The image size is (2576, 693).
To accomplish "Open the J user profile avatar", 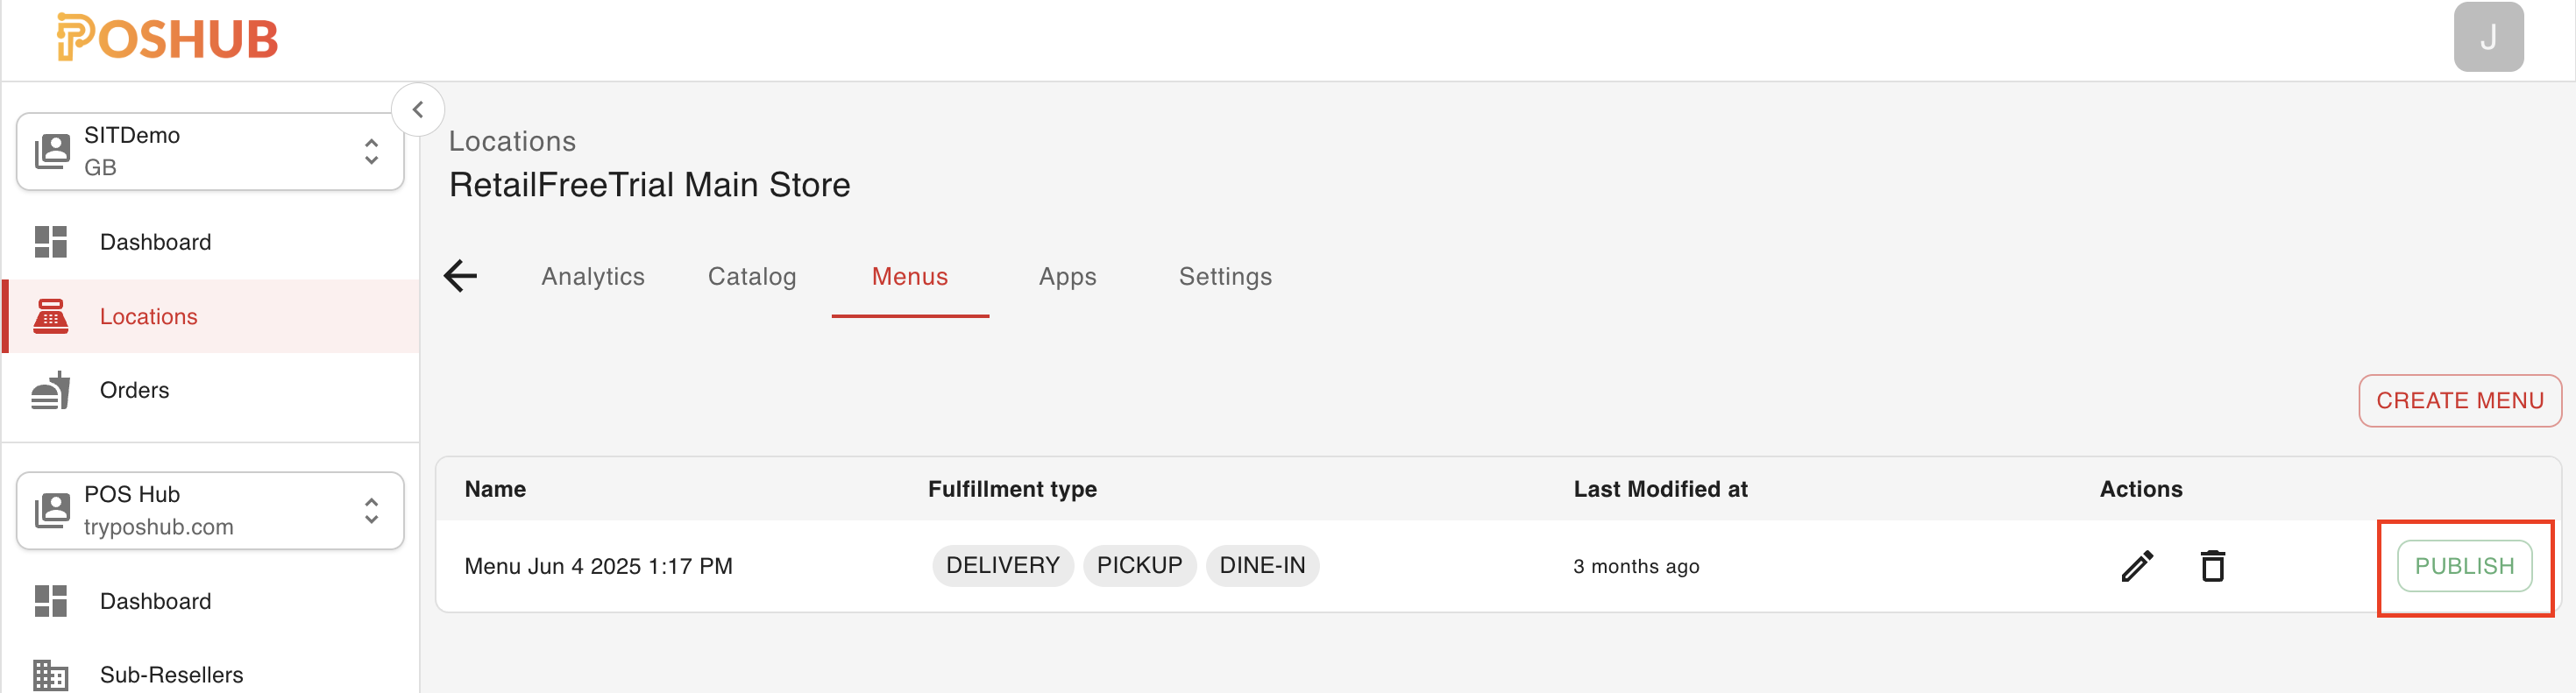I will click(2489, 36).
